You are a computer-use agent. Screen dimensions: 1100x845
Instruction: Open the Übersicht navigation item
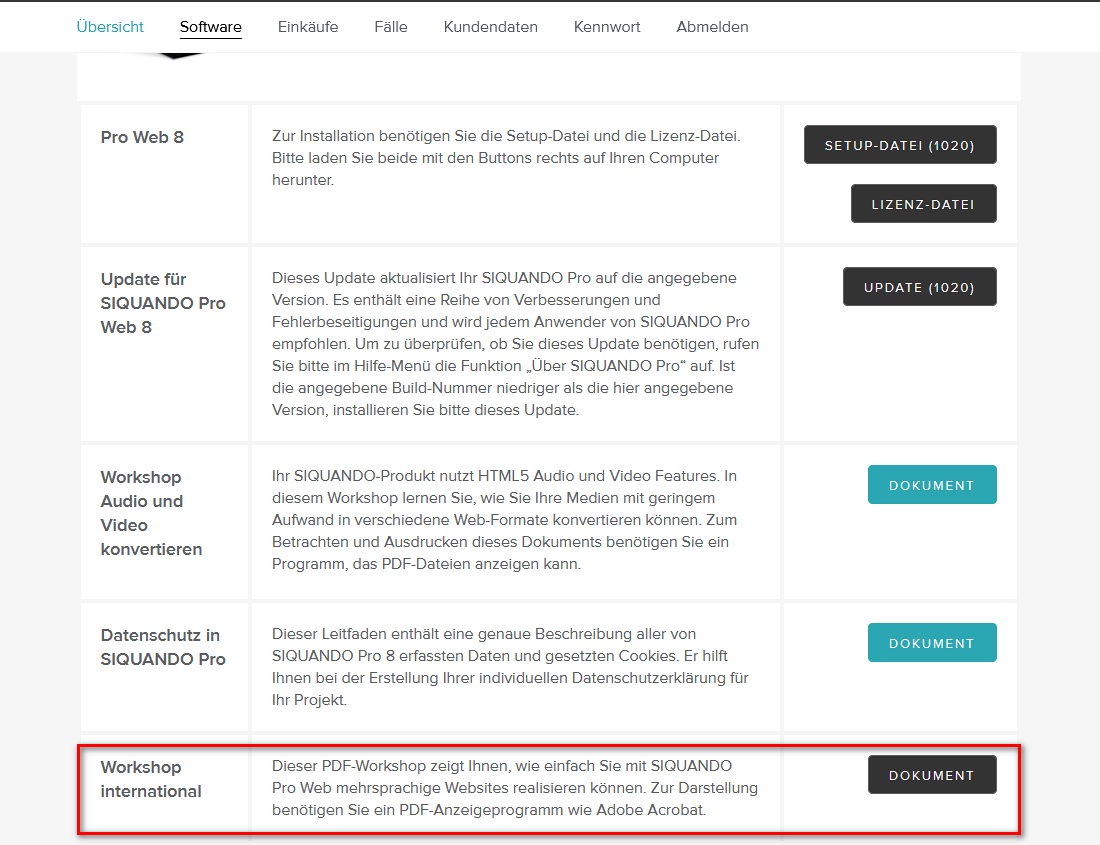(x=110, y=27)
